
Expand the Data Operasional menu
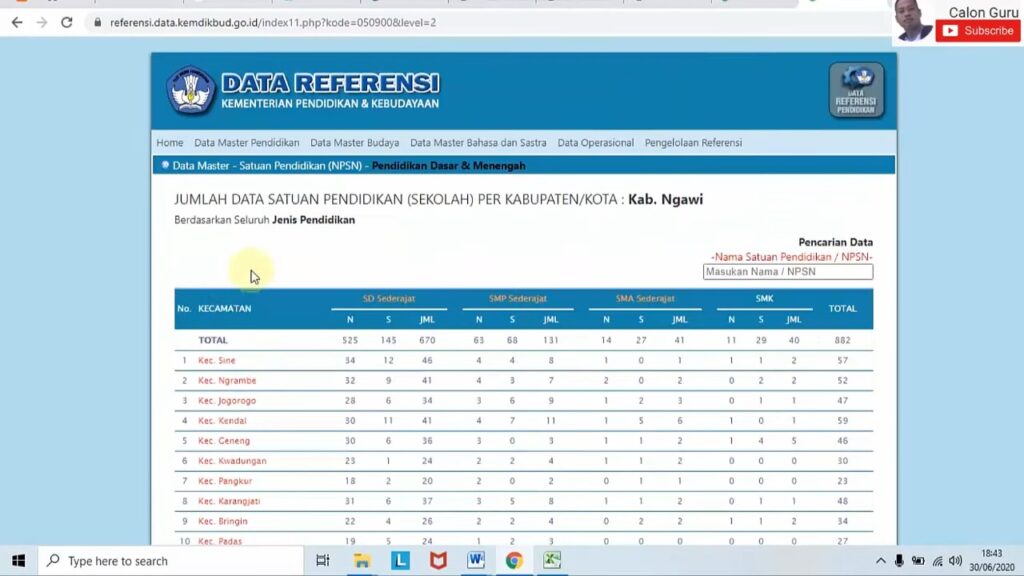[596, 142]
